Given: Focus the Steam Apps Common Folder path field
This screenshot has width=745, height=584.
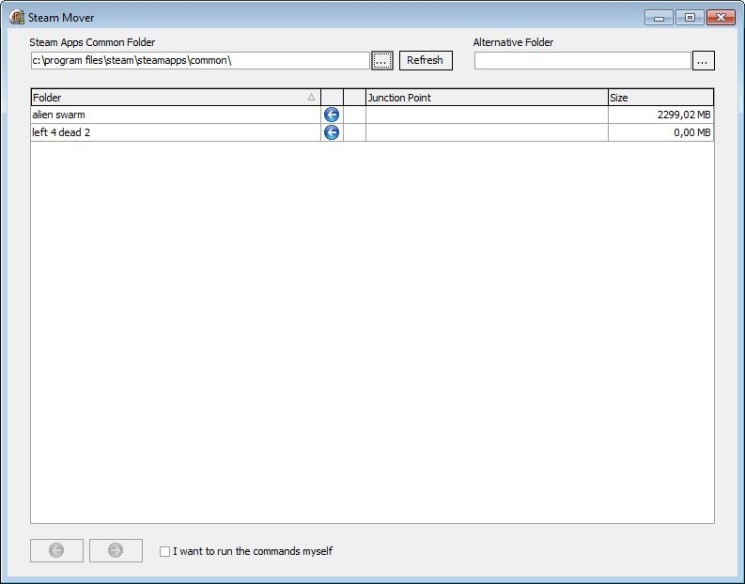Looking at the screenshot, I should pos(200,60).
